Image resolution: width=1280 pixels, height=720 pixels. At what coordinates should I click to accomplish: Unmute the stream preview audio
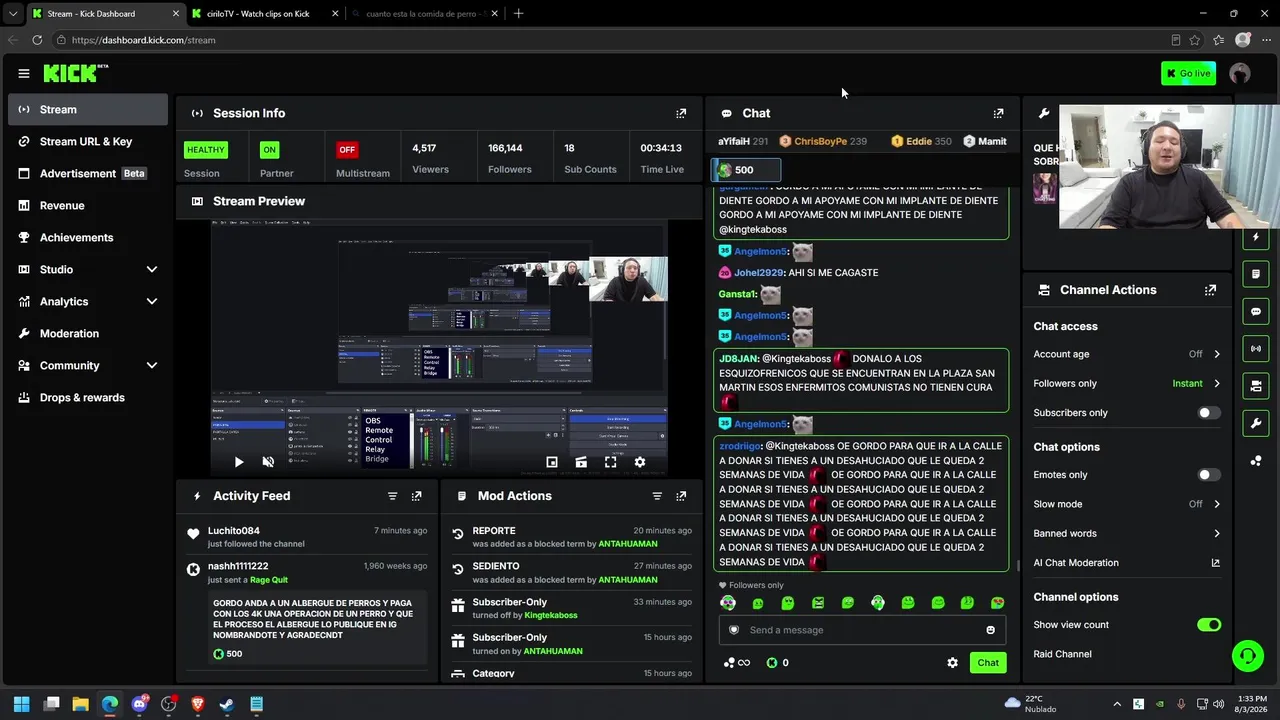click(268, 462)
